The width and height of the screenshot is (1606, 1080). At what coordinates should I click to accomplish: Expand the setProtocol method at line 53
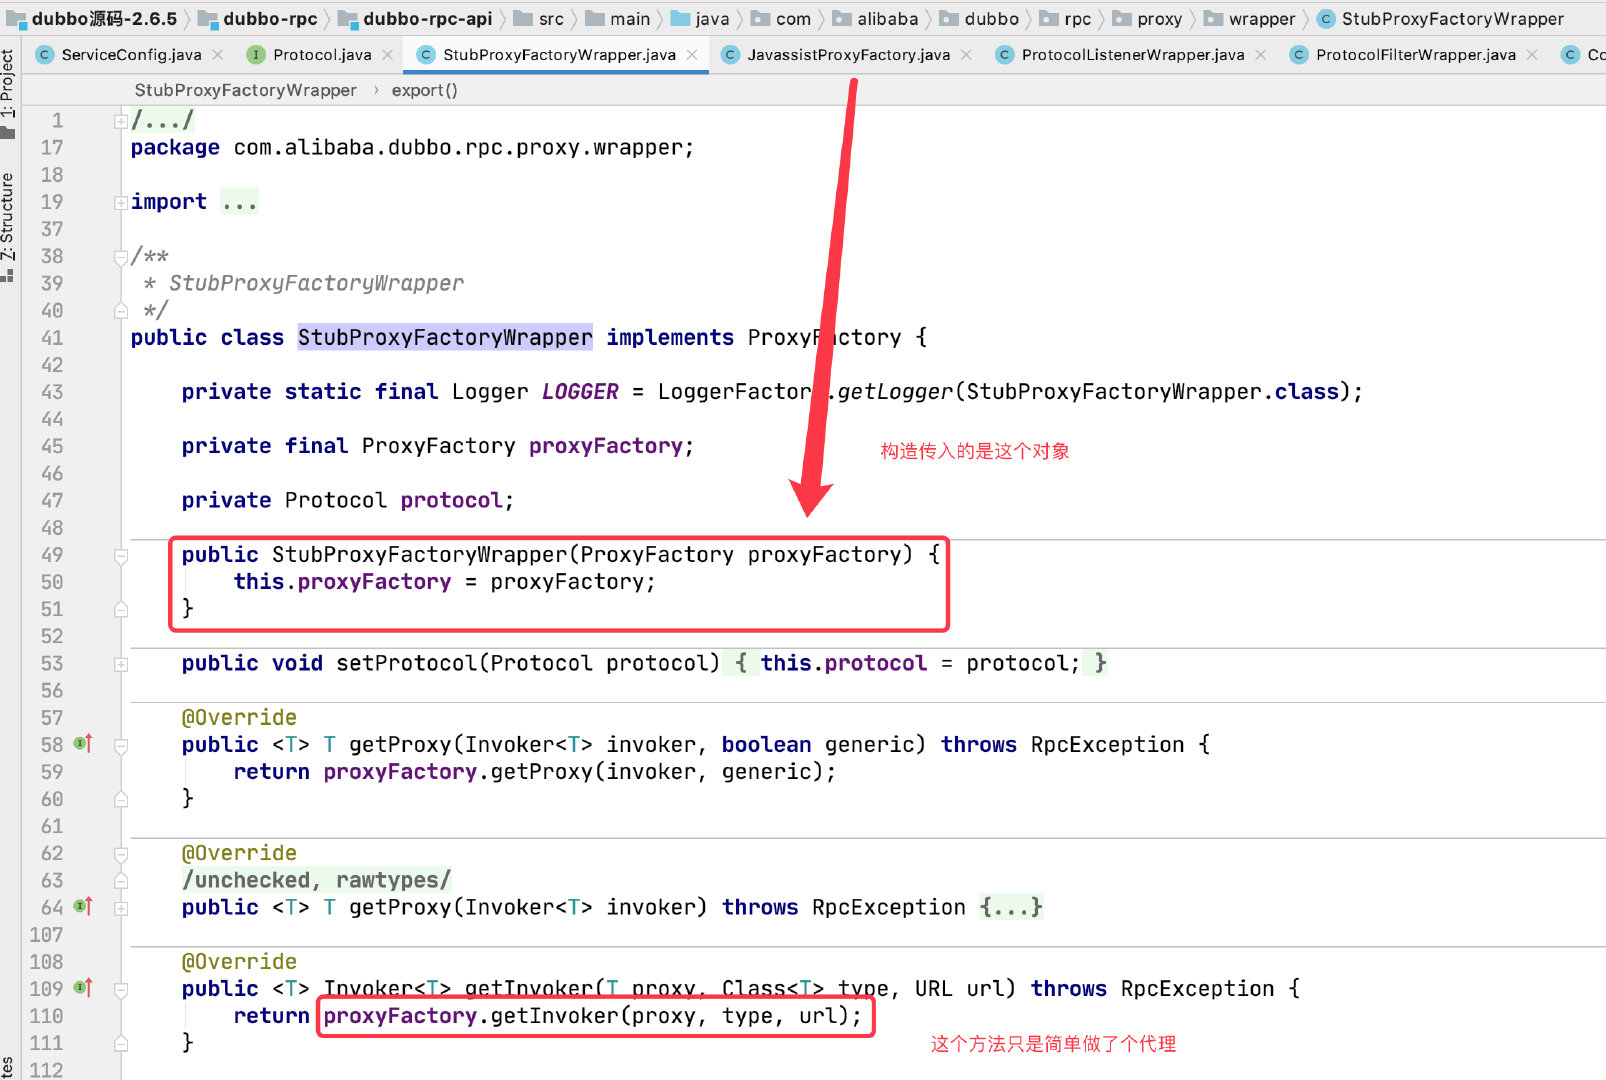point(121,664)
